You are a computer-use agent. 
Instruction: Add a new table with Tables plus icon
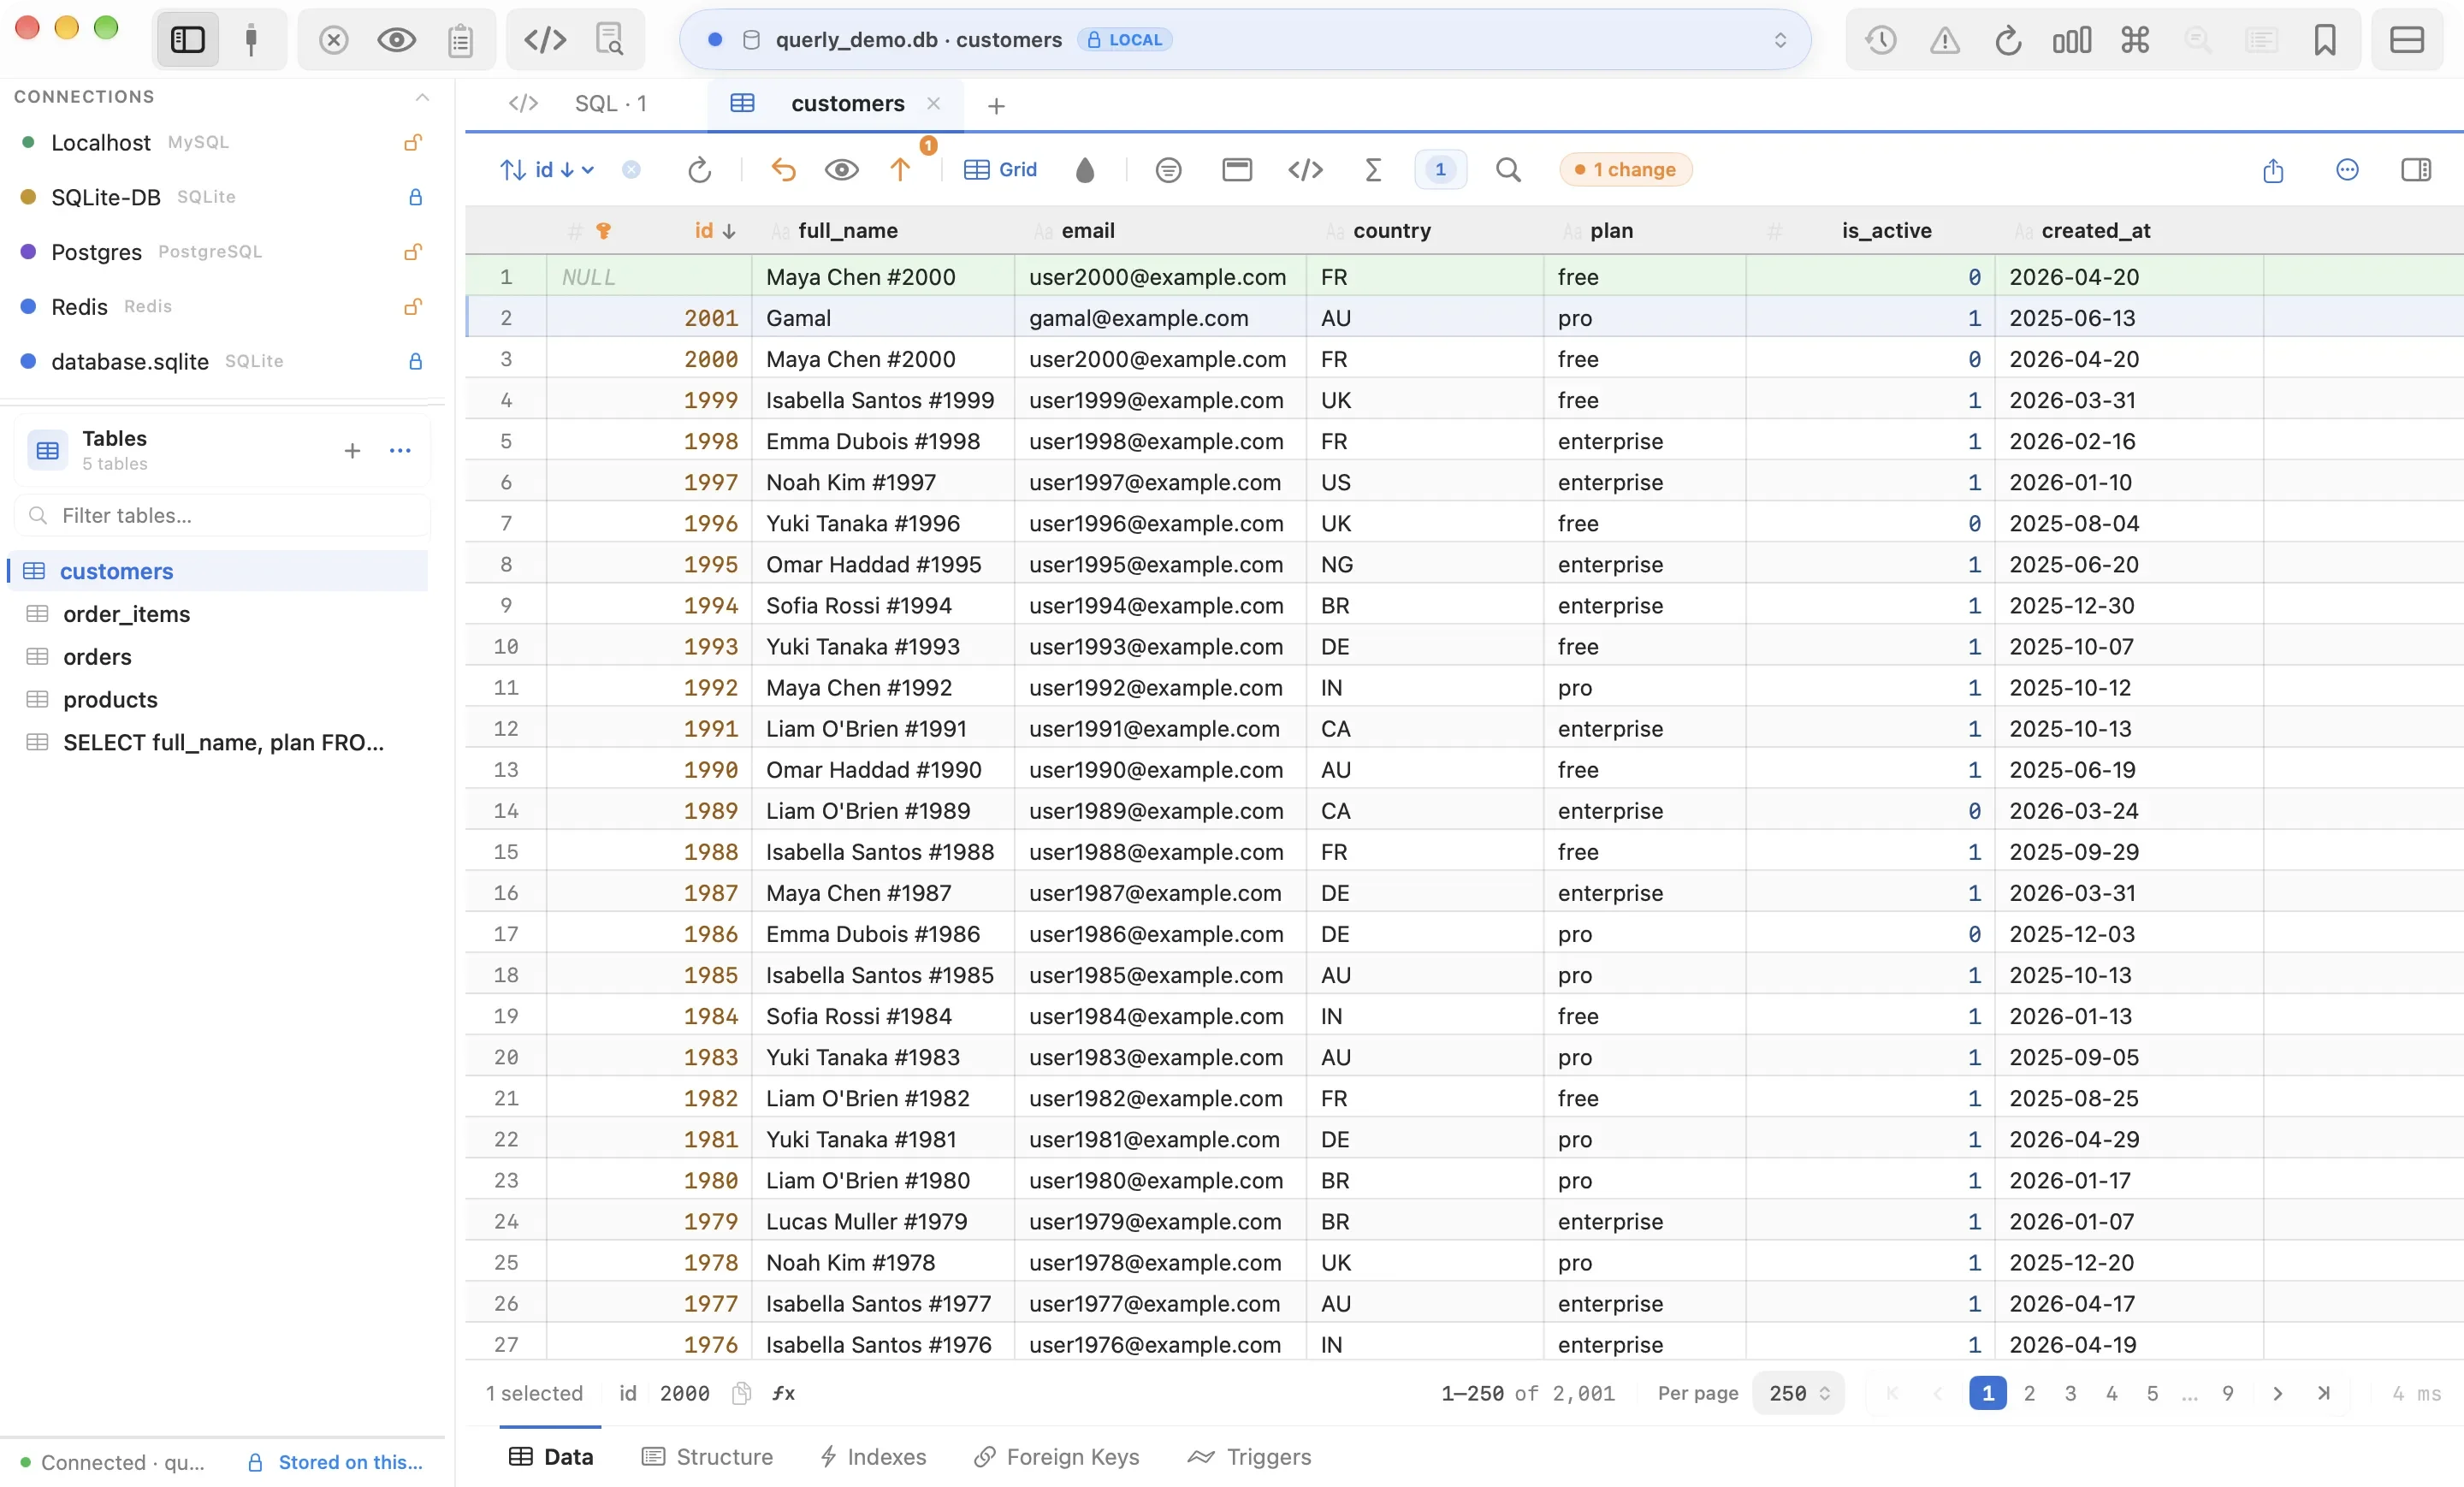352,451
